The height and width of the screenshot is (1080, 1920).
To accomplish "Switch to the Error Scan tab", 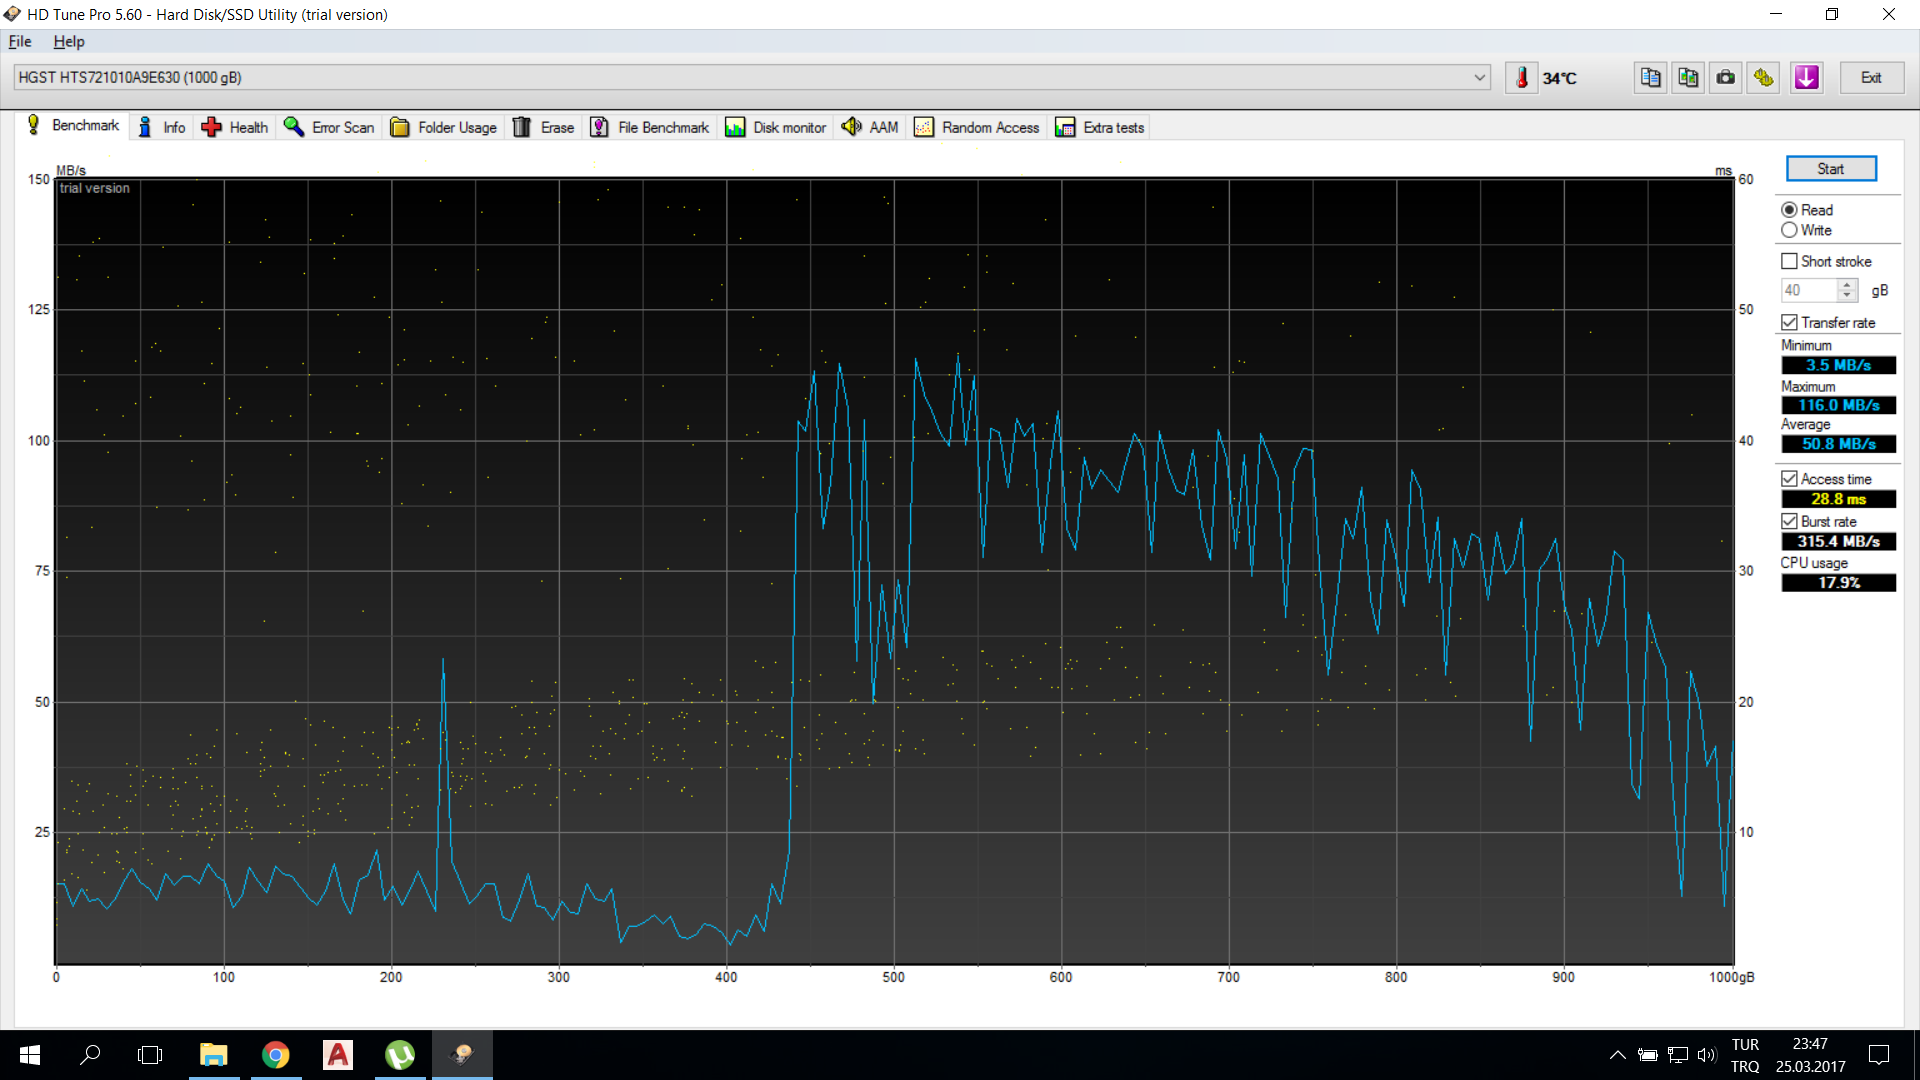I will click(x=330, y=127).
